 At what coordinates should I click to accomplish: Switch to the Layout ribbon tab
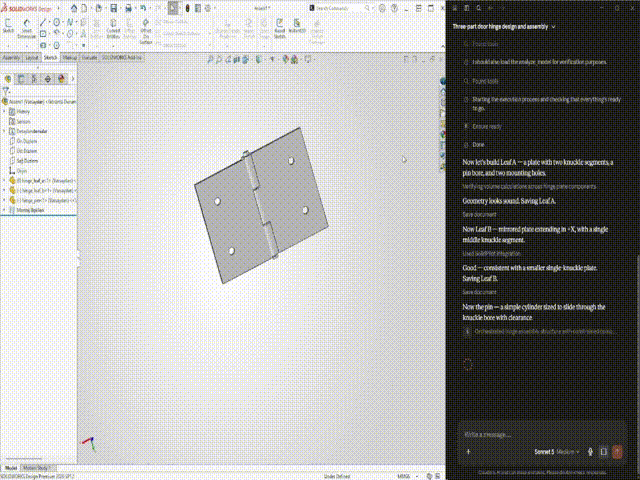tap(31, 58)
